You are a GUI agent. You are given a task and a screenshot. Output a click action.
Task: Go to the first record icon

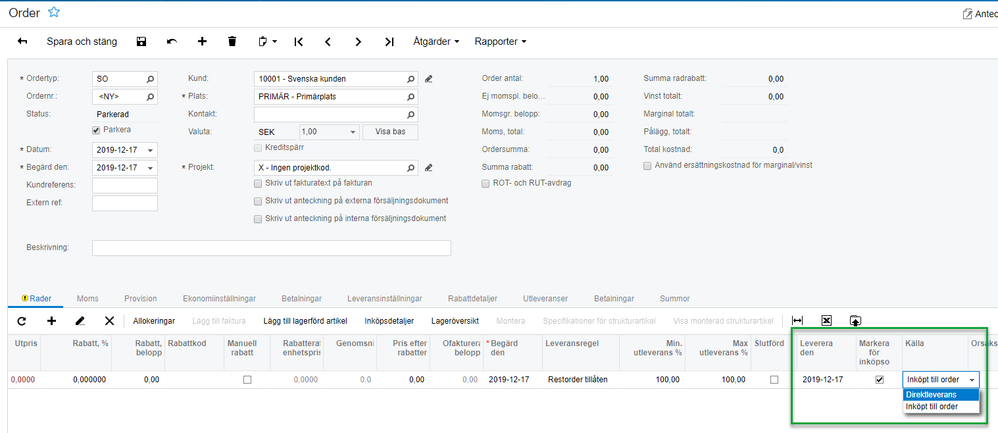[x=298, y=42]
